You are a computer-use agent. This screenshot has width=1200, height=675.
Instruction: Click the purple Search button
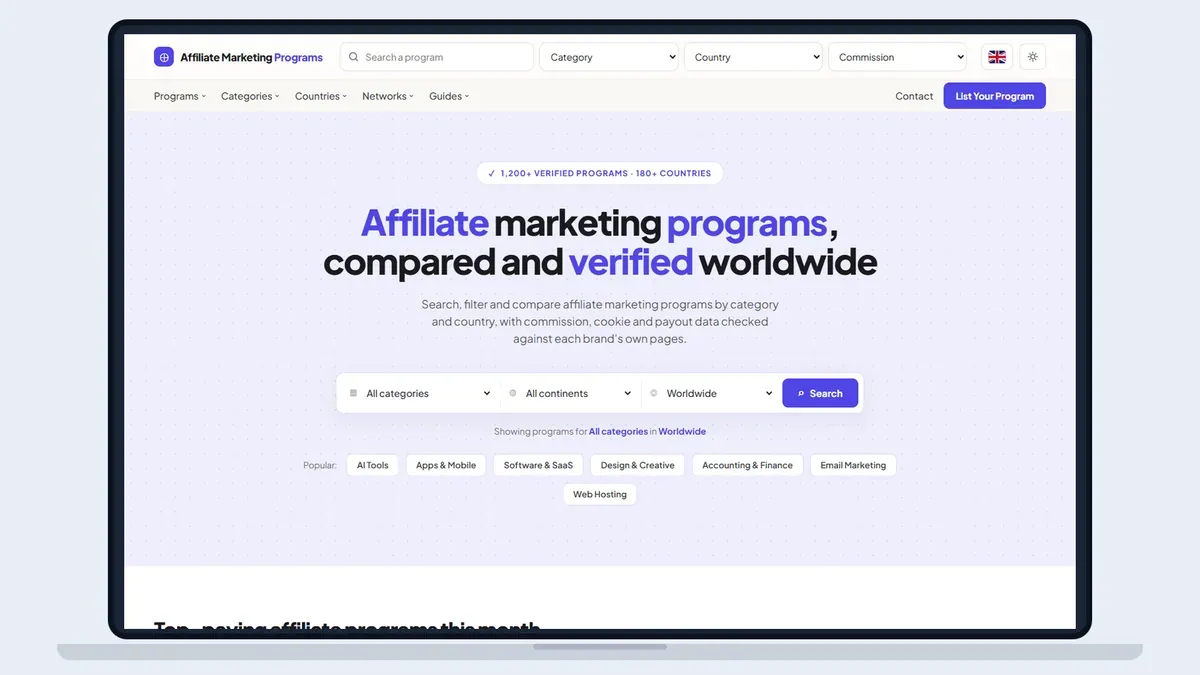tap(820, 393)
